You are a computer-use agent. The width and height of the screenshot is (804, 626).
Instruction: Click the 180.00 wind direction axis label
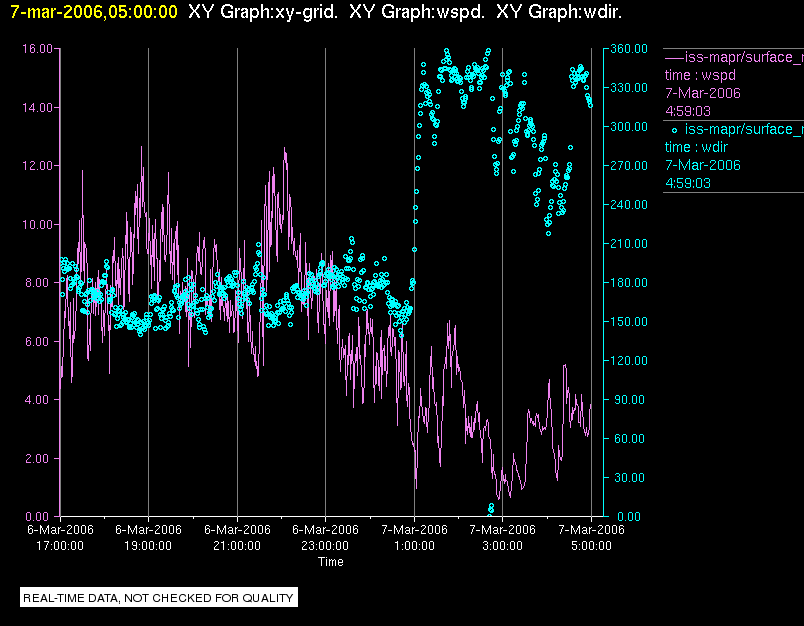click(629, 282)
